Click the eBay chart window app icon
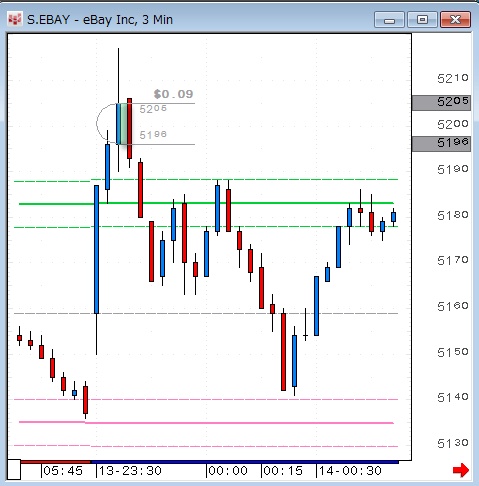479x486 pixels. coord(15,19)
